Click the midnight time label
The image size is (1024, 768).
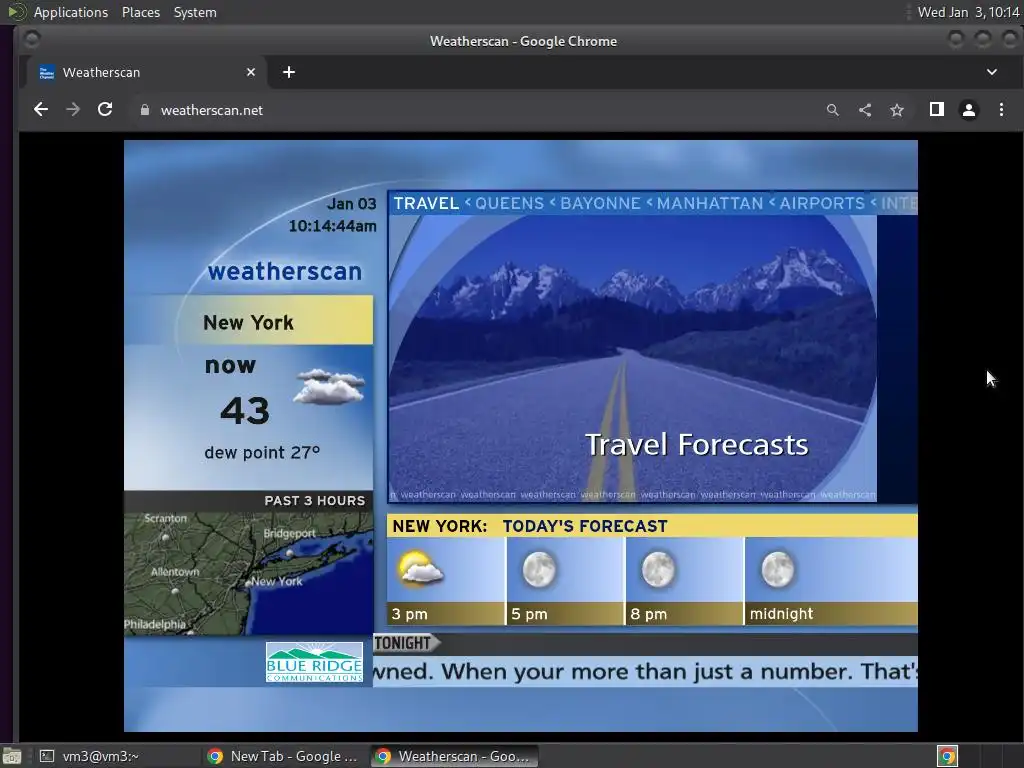tap(781, 614)
